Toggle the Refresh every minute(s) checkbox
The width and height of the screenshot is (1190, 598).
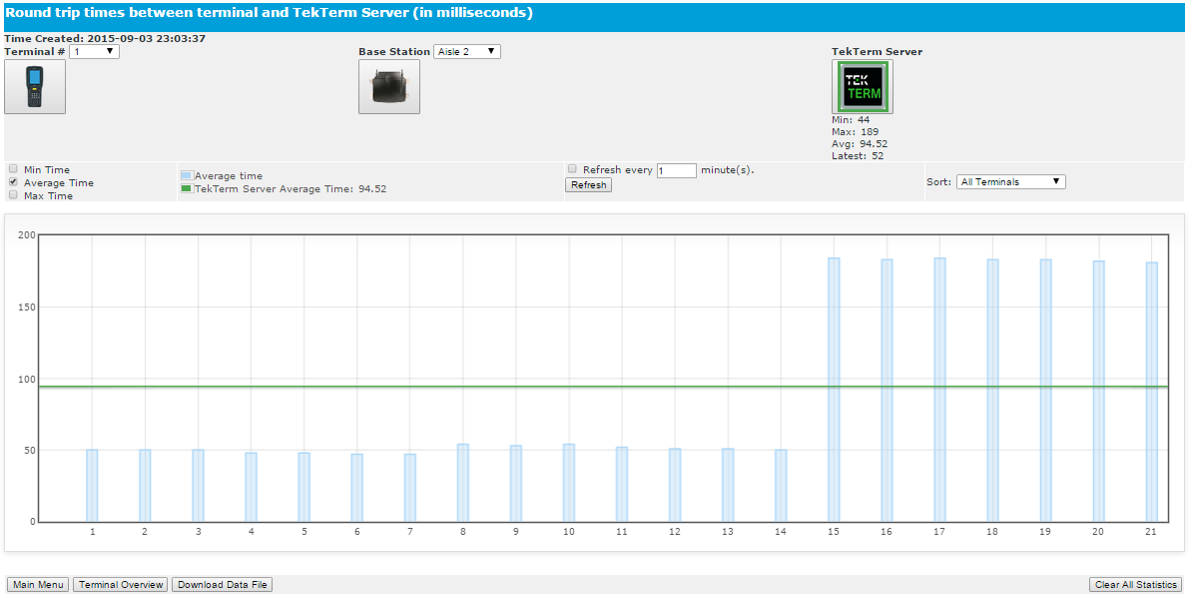click(573, 169)
